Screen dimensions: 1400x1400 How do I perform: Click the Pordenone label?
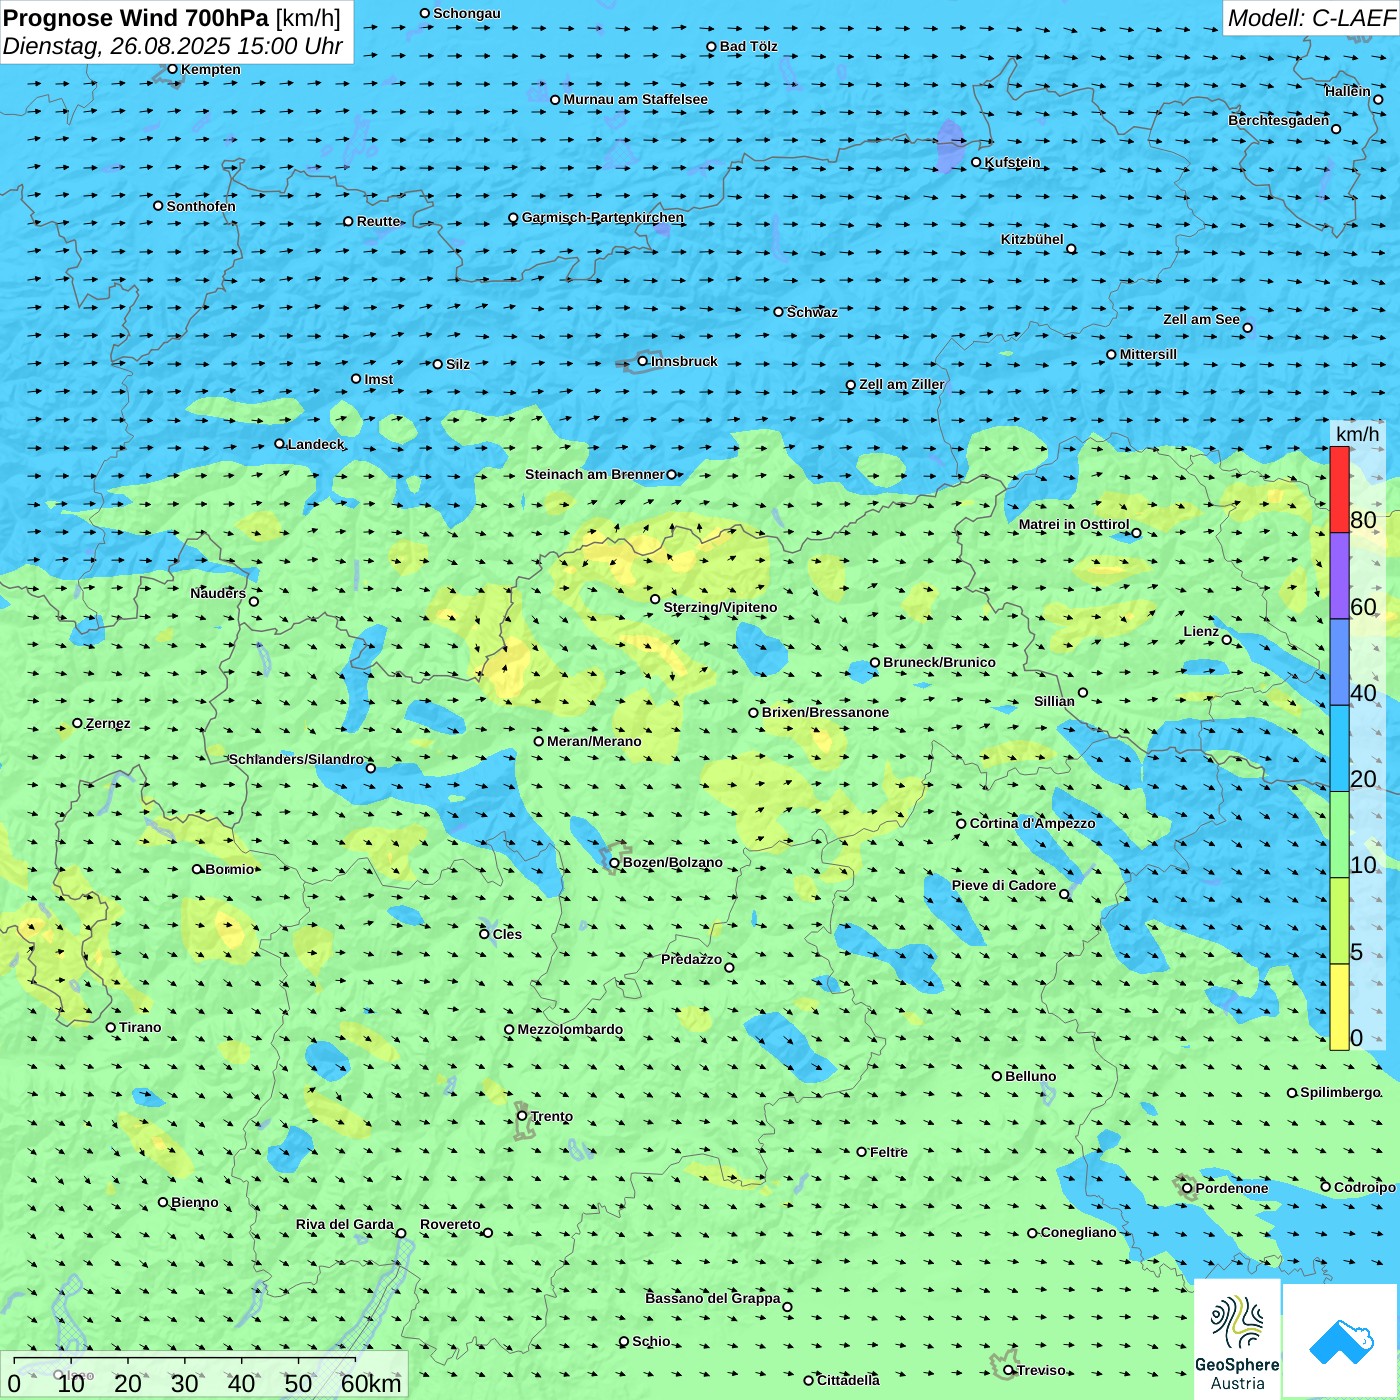(x=1232, y=1188)
